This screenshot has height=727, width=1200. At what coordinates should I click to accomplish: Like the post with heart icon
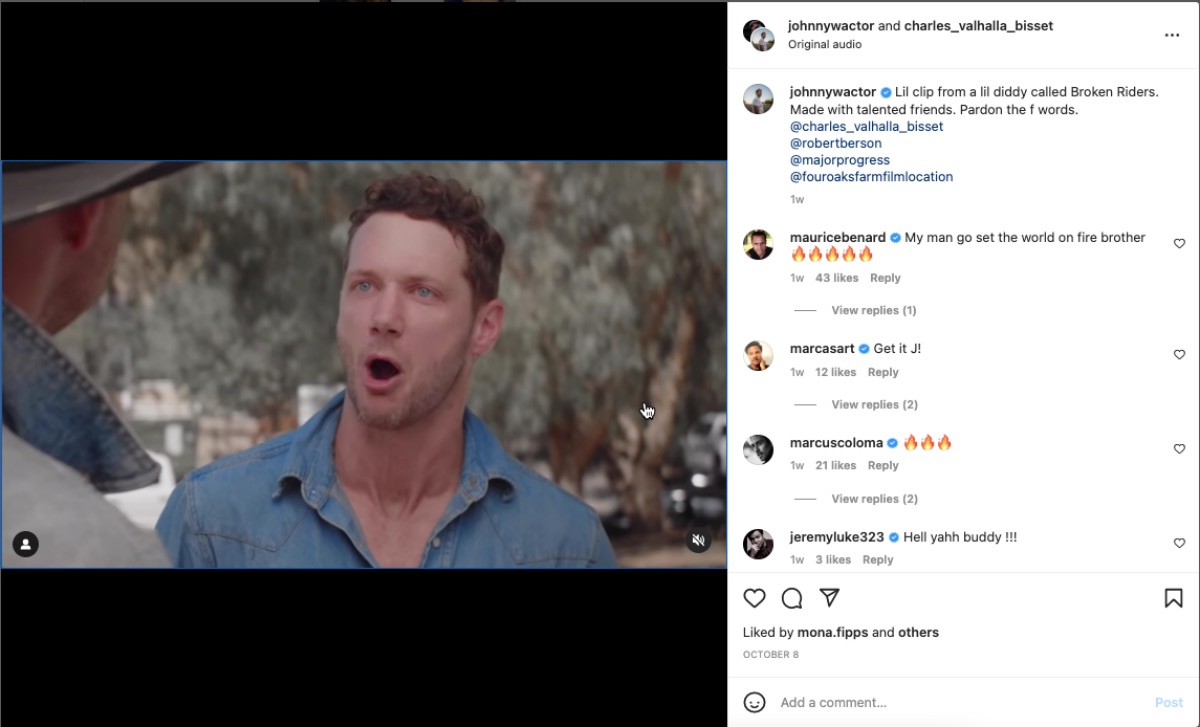(x=755, y=598)
